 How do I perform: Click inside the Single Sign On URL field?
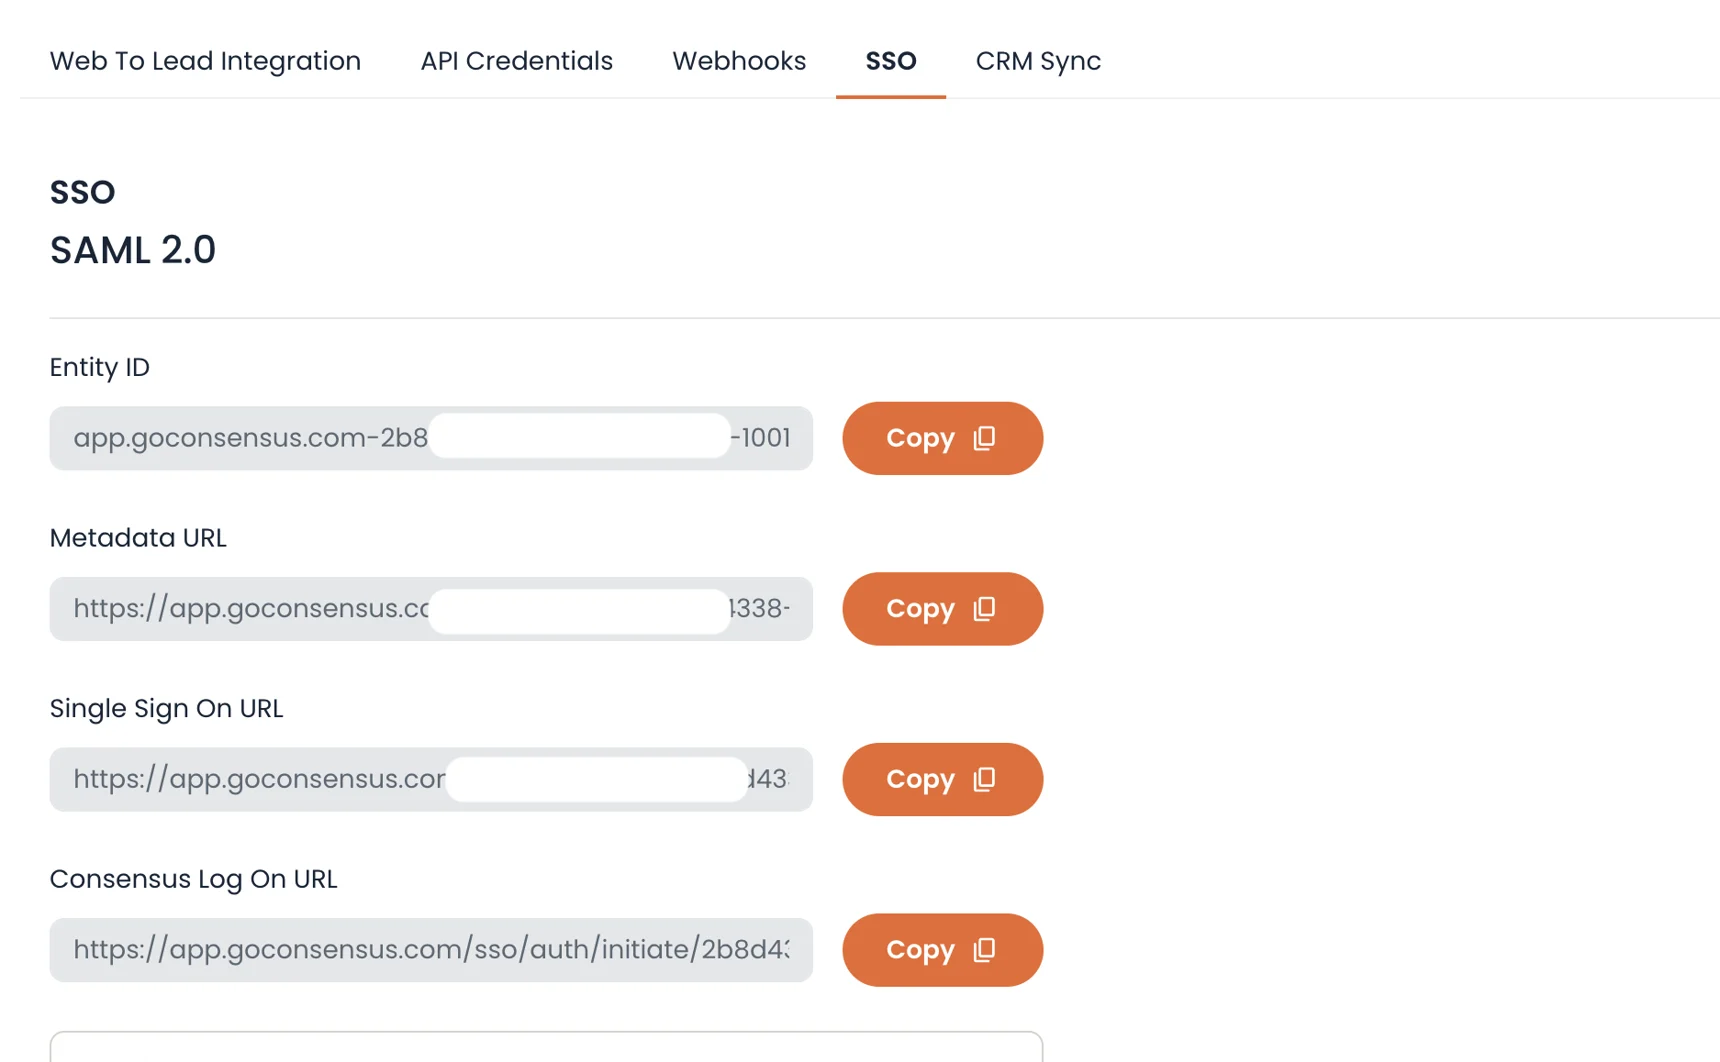click(x=431, y=779)
